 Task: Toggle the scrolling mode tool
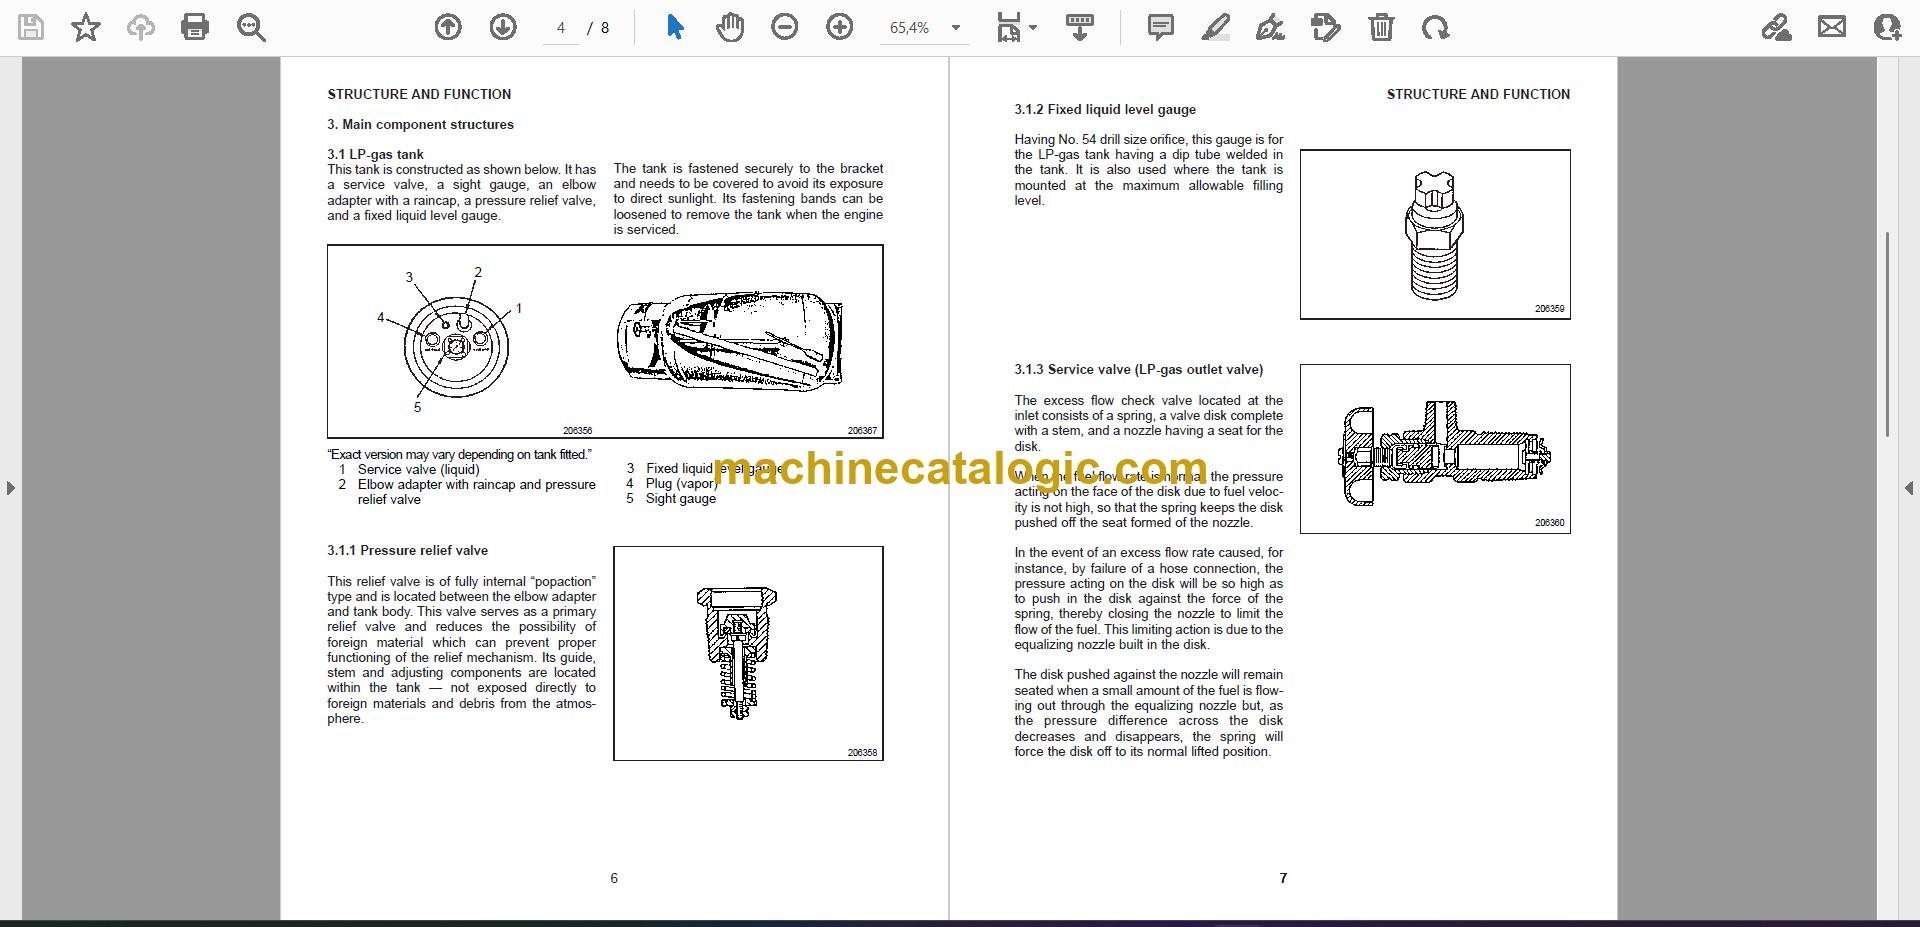1079,28
